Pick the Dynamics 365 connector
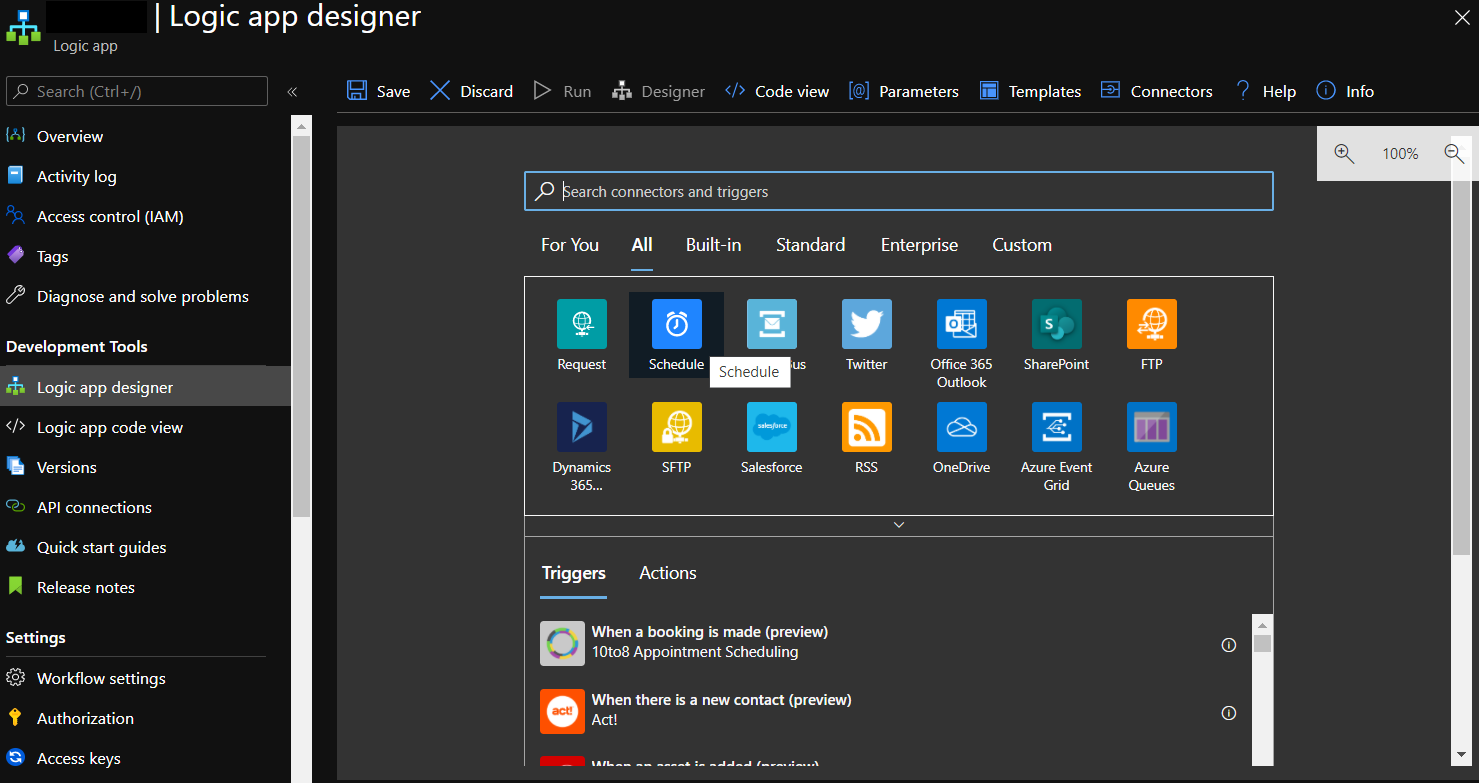Image resolution: width=1479 pixels, height=783 pixels. [x=582, y=427]
